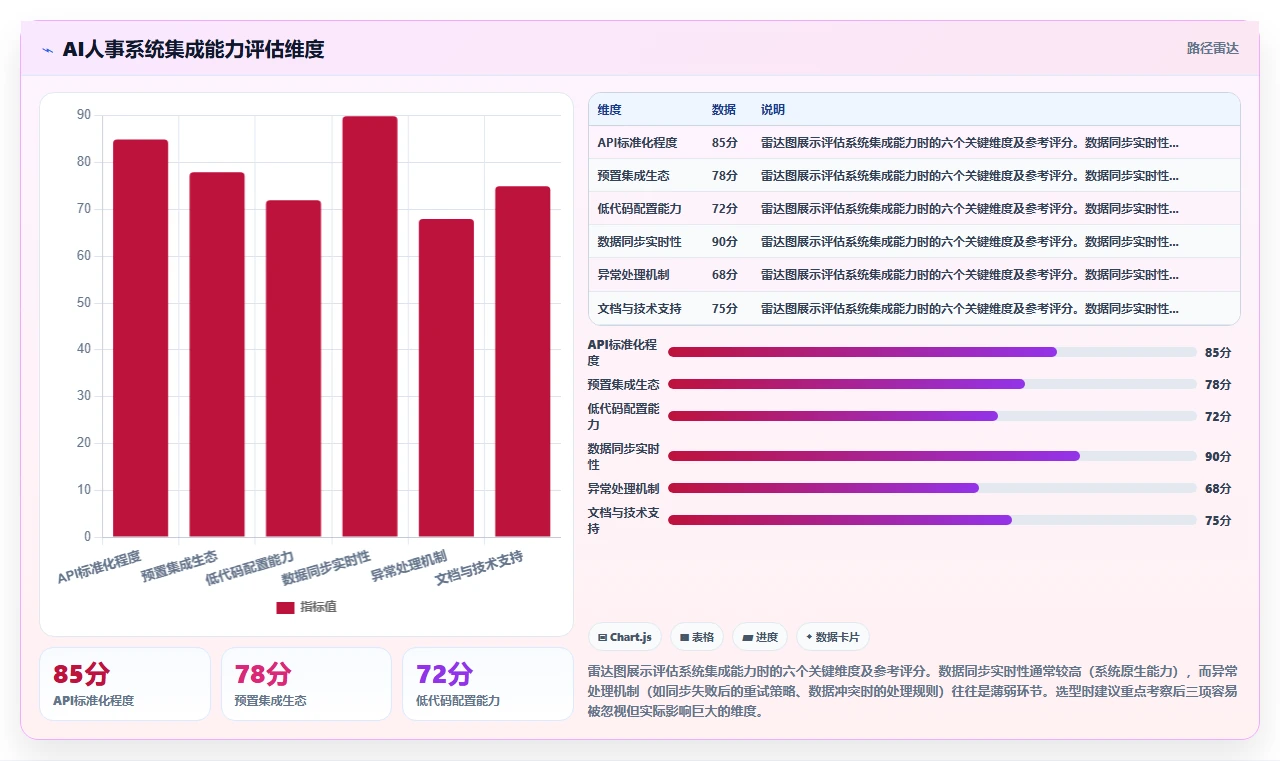Click the 预置集成生态 progress bar

(932, 384)
